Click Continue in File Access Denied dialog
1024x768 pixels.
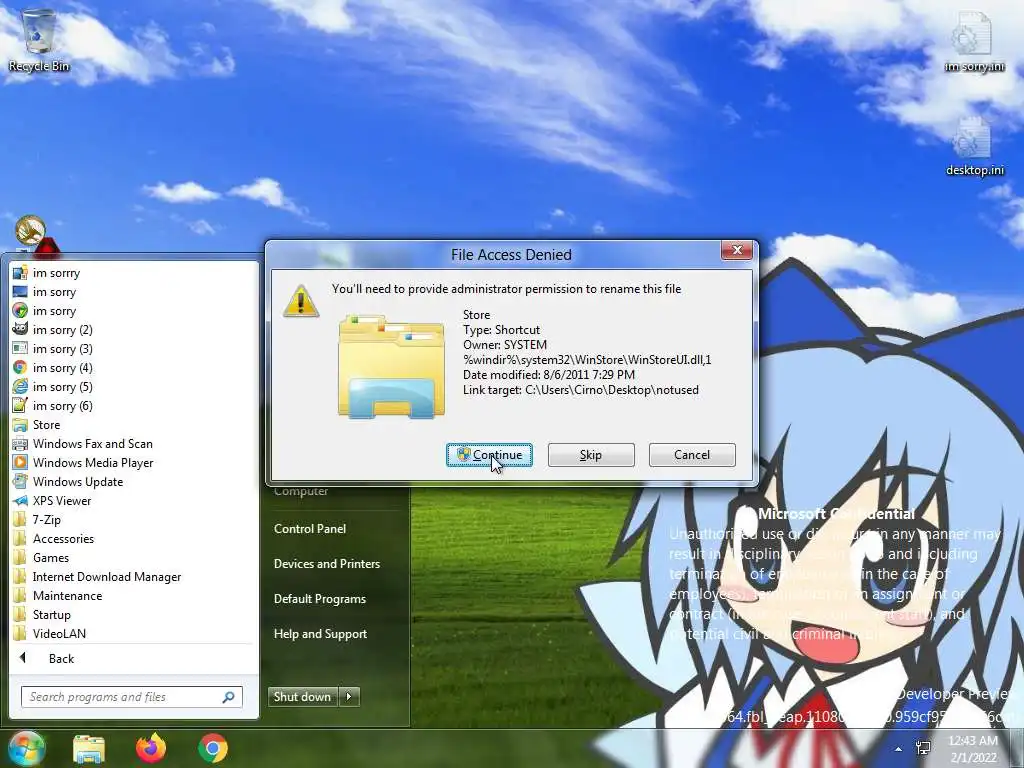point(489,455)
